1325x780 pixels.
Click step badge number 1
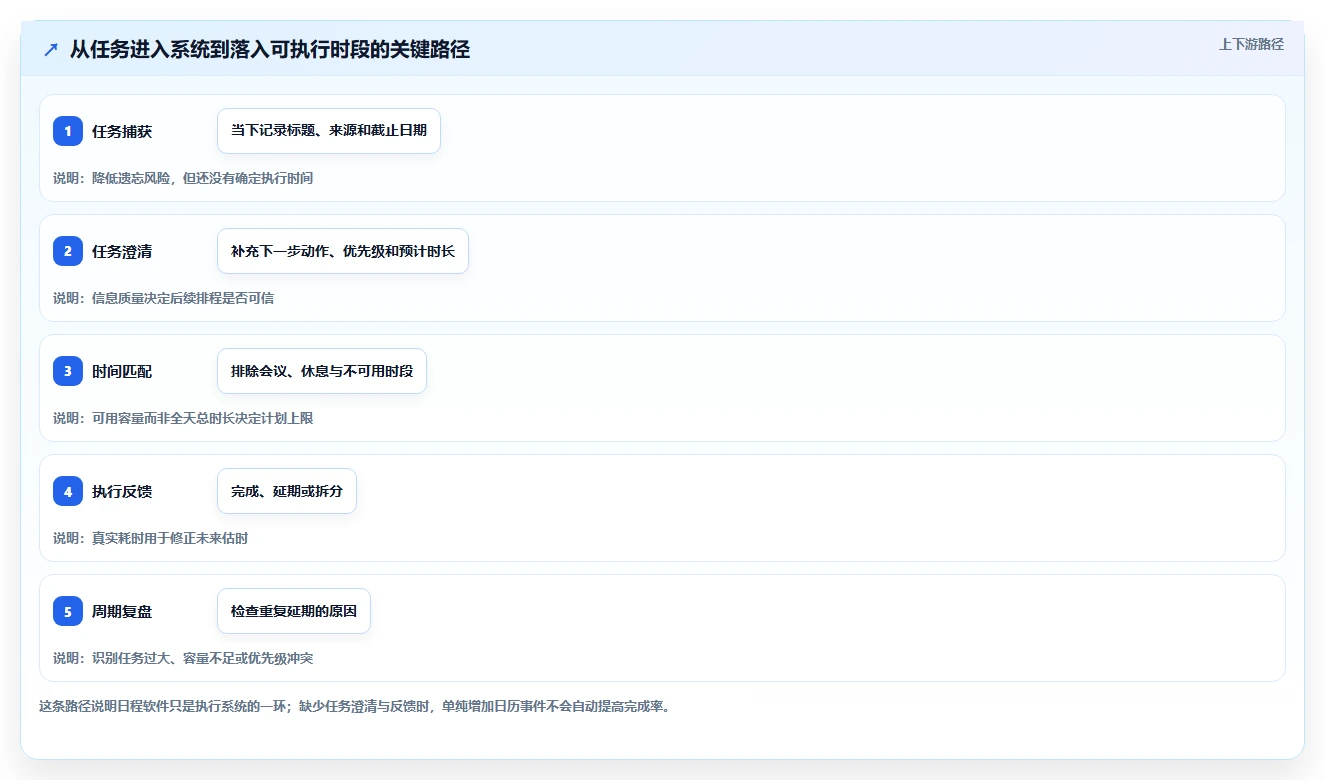pos(68,131)
